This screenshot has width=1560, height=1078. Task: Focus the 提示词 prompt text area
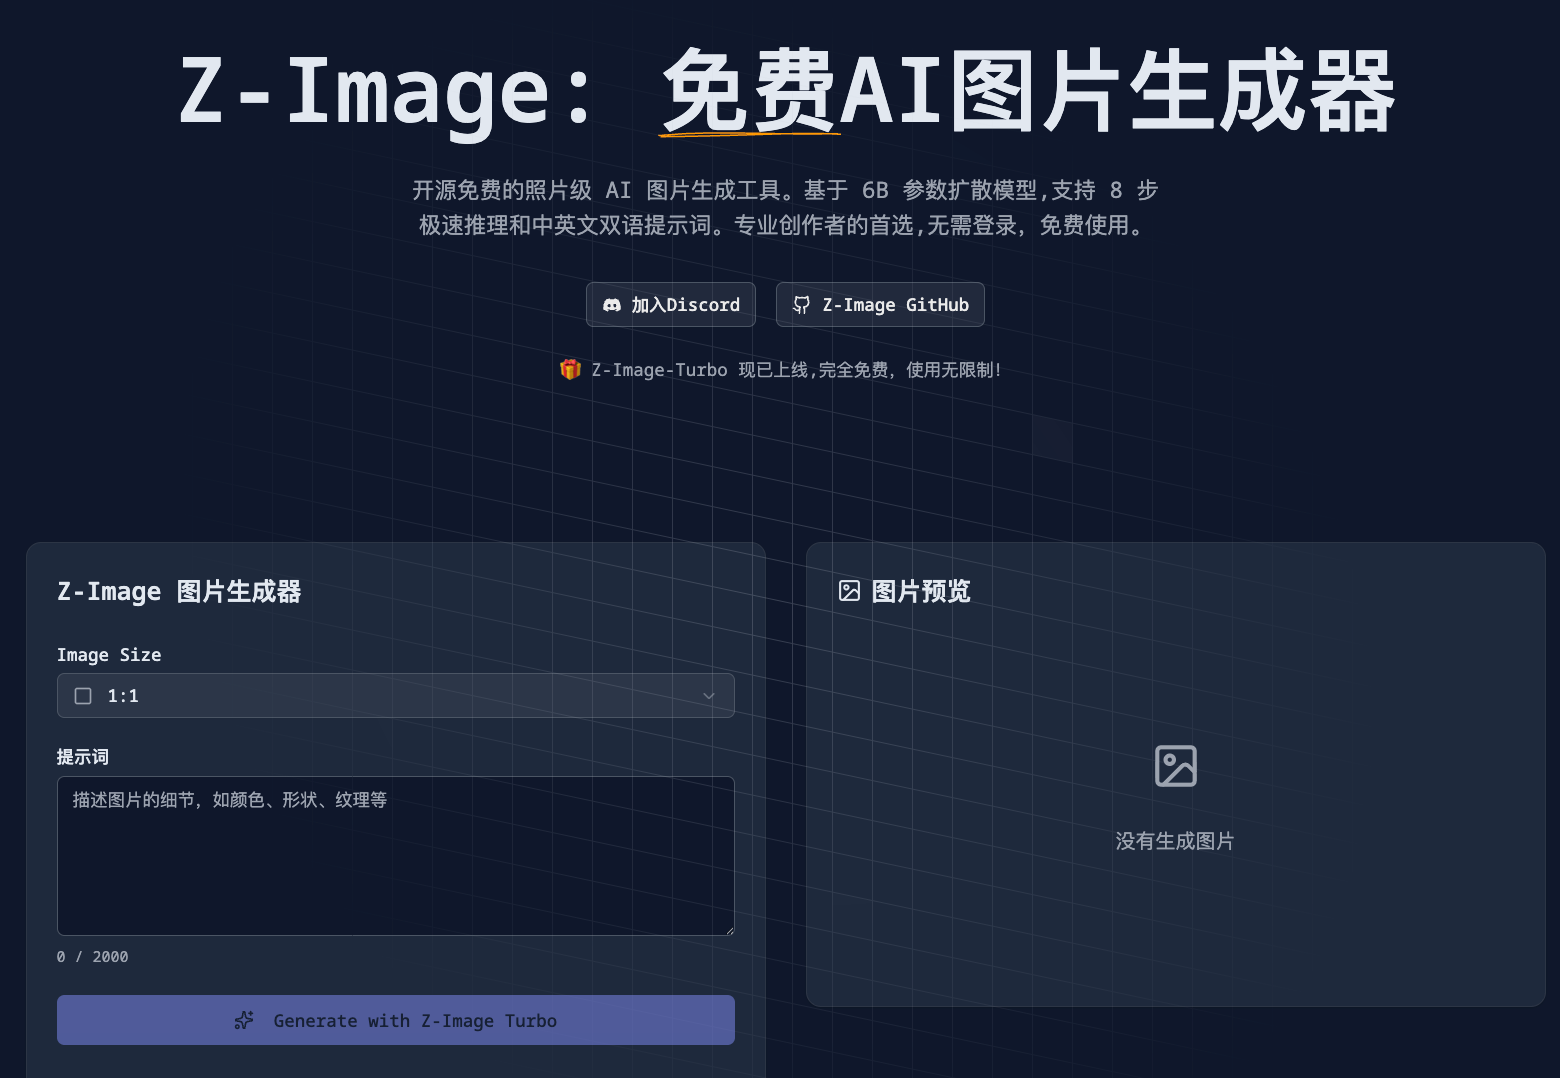(396, 856)
